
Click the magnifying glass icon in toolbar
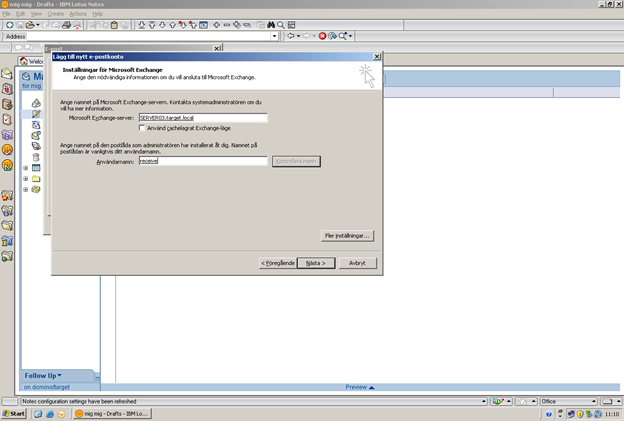pyautogui.click(x=281, y=25)
